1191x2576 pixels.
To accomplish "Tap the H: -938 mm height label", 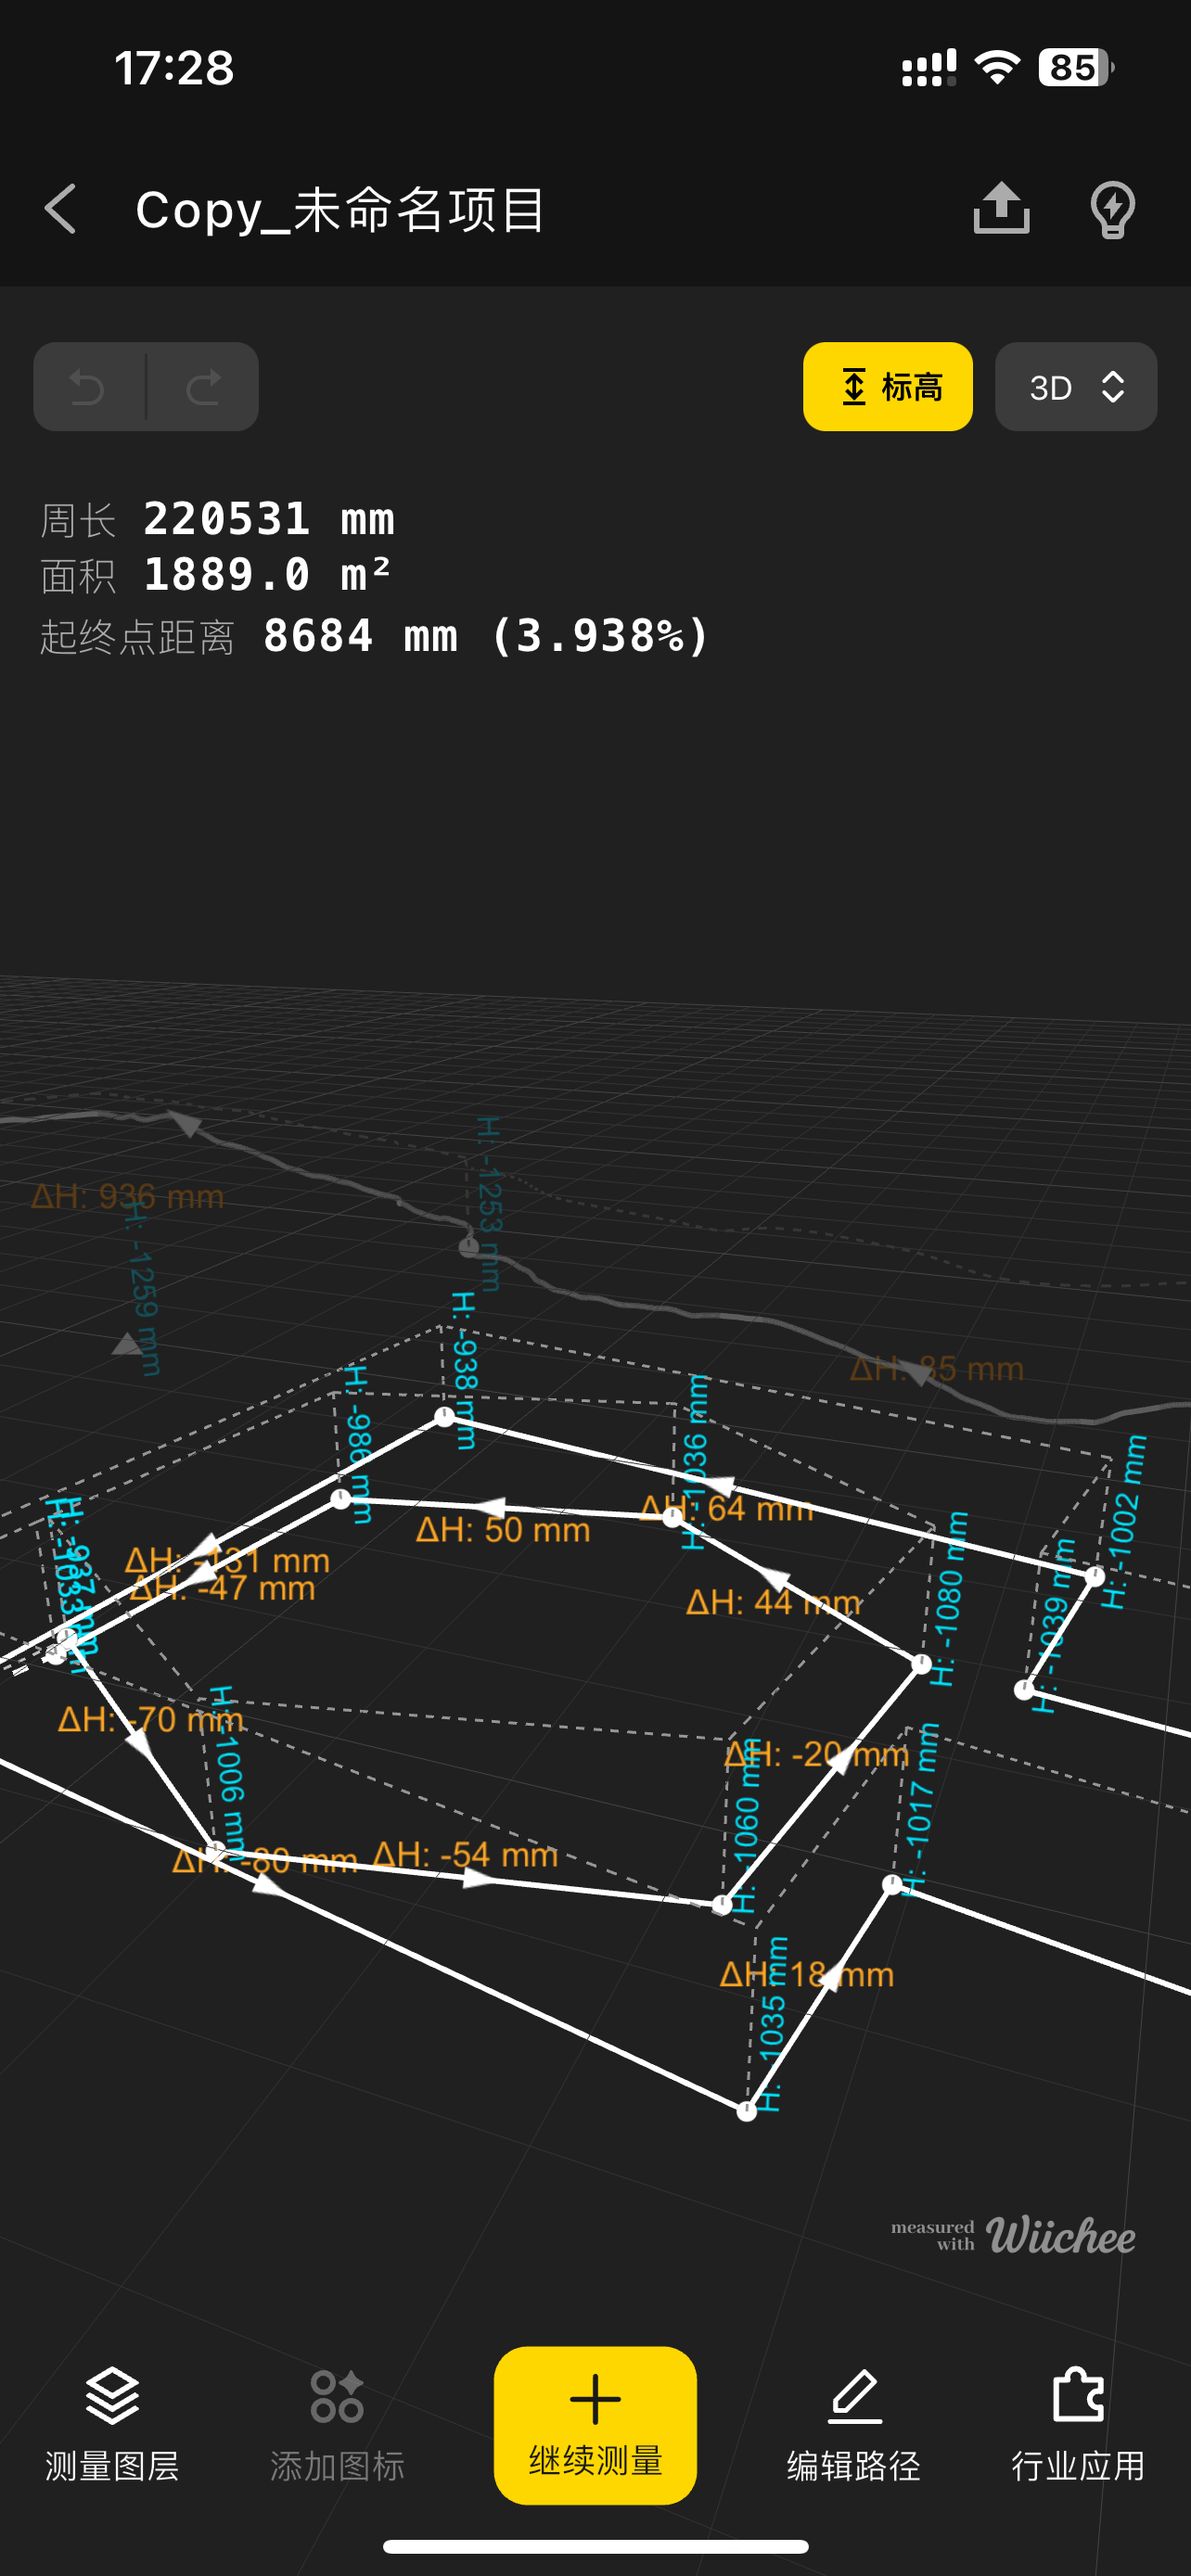I will pos(465,1370).
